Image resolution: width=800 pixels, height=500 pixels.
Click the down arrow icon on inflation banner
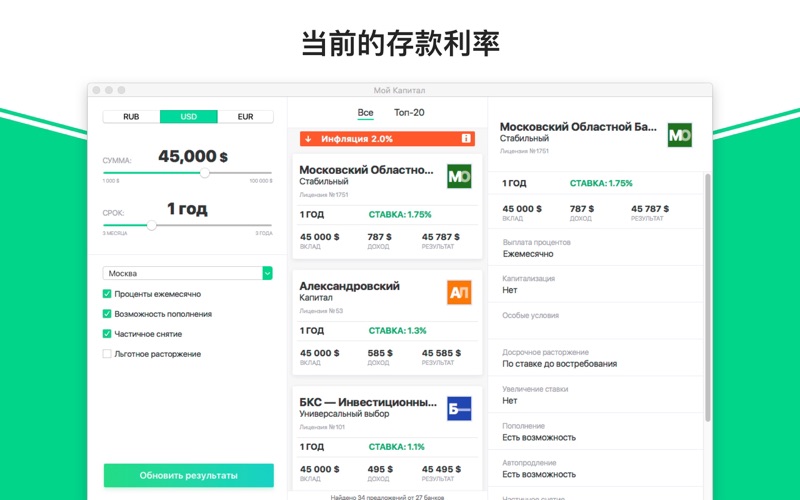(309, 139)
